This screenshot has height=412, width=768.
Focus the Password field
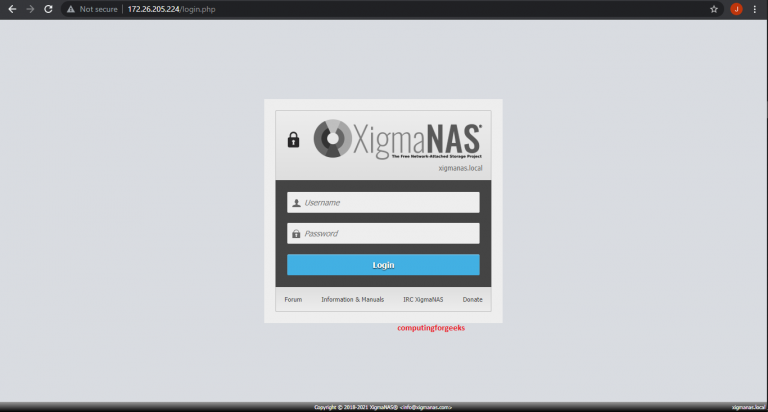coord(383,234)
